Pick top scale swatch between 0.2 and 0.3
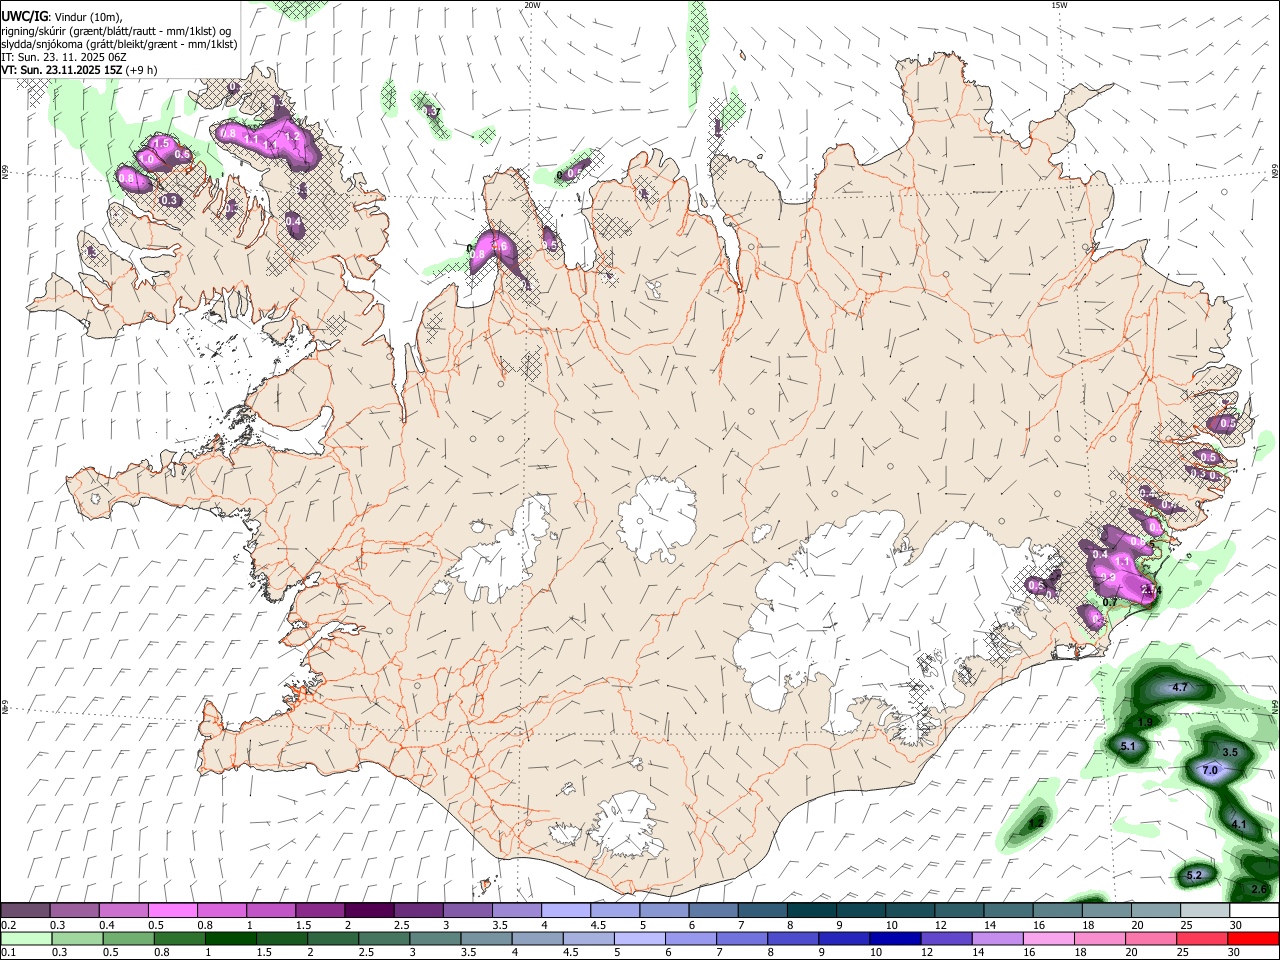This screenshot has height=960, width=1280. click(25, 910)
